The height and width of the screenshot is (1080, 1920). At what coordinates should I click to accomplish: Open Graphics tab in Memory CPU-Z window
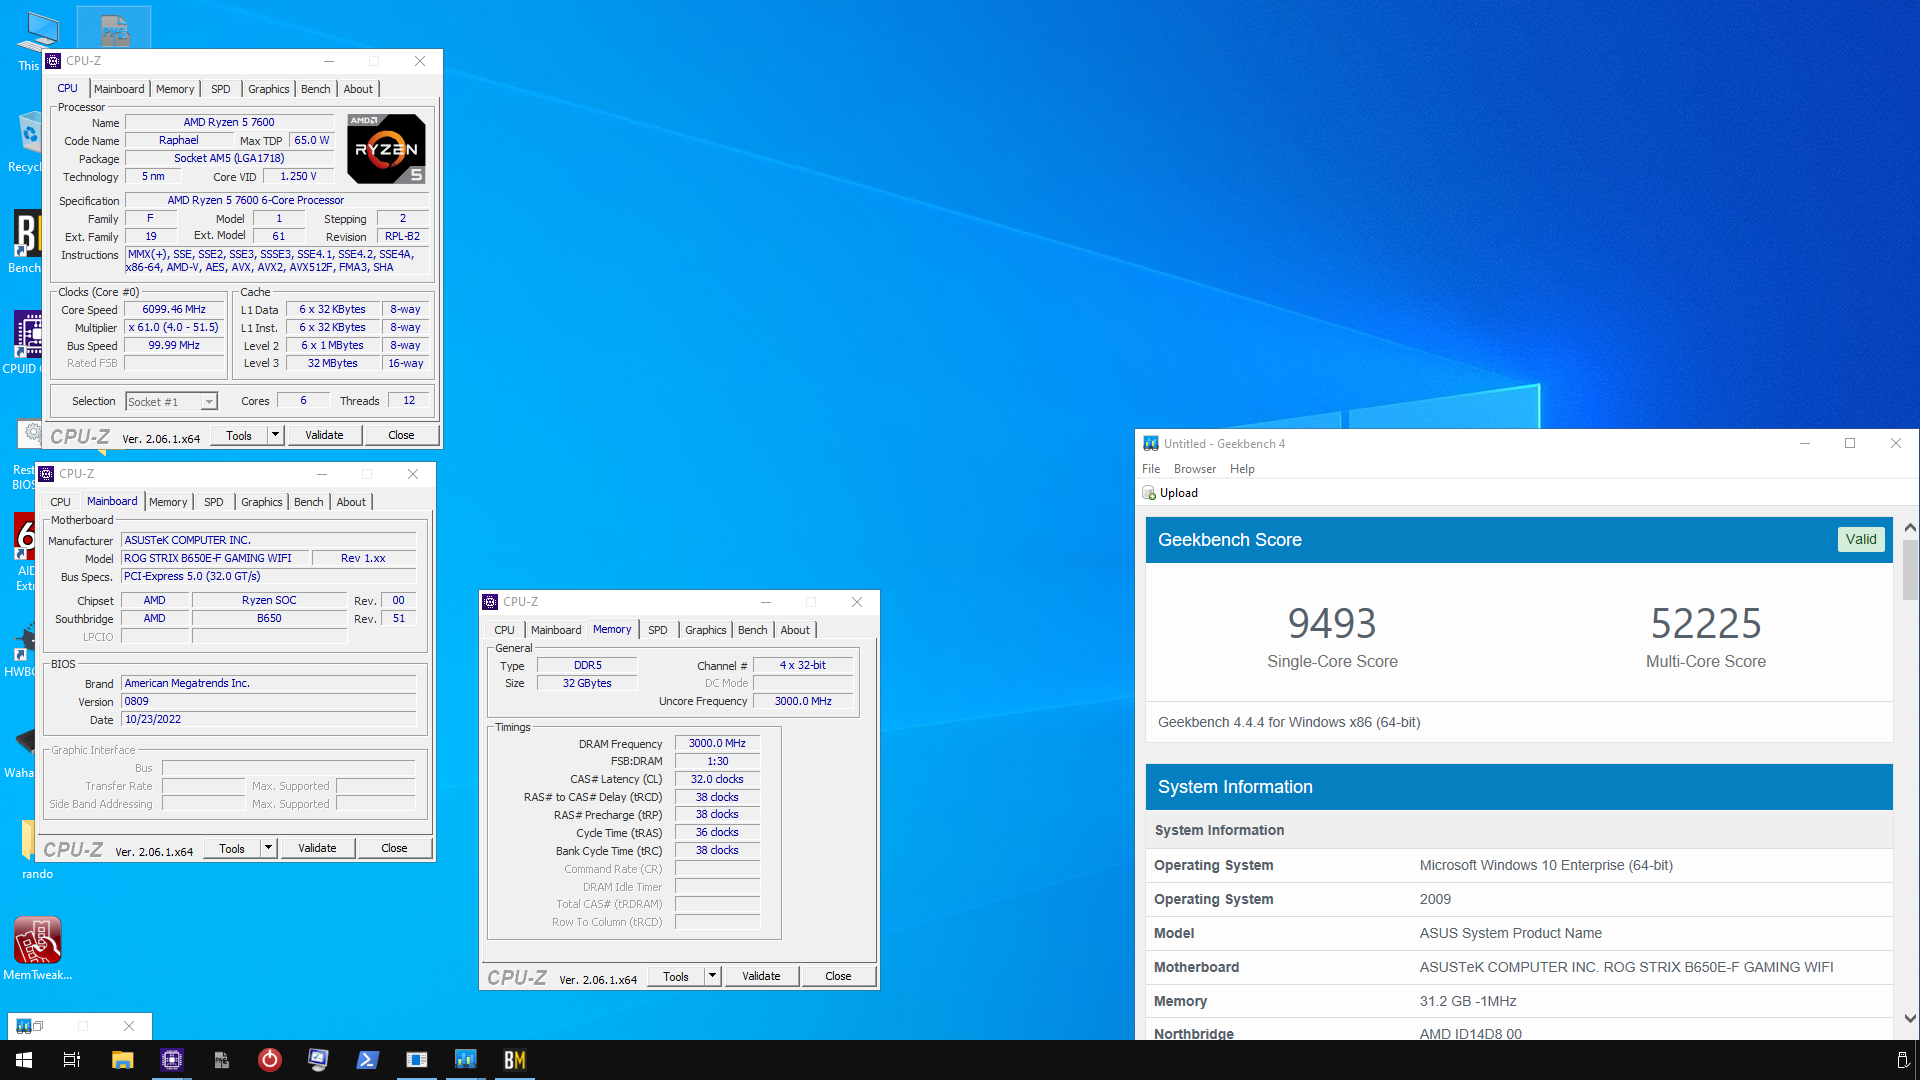coord(705,630)
